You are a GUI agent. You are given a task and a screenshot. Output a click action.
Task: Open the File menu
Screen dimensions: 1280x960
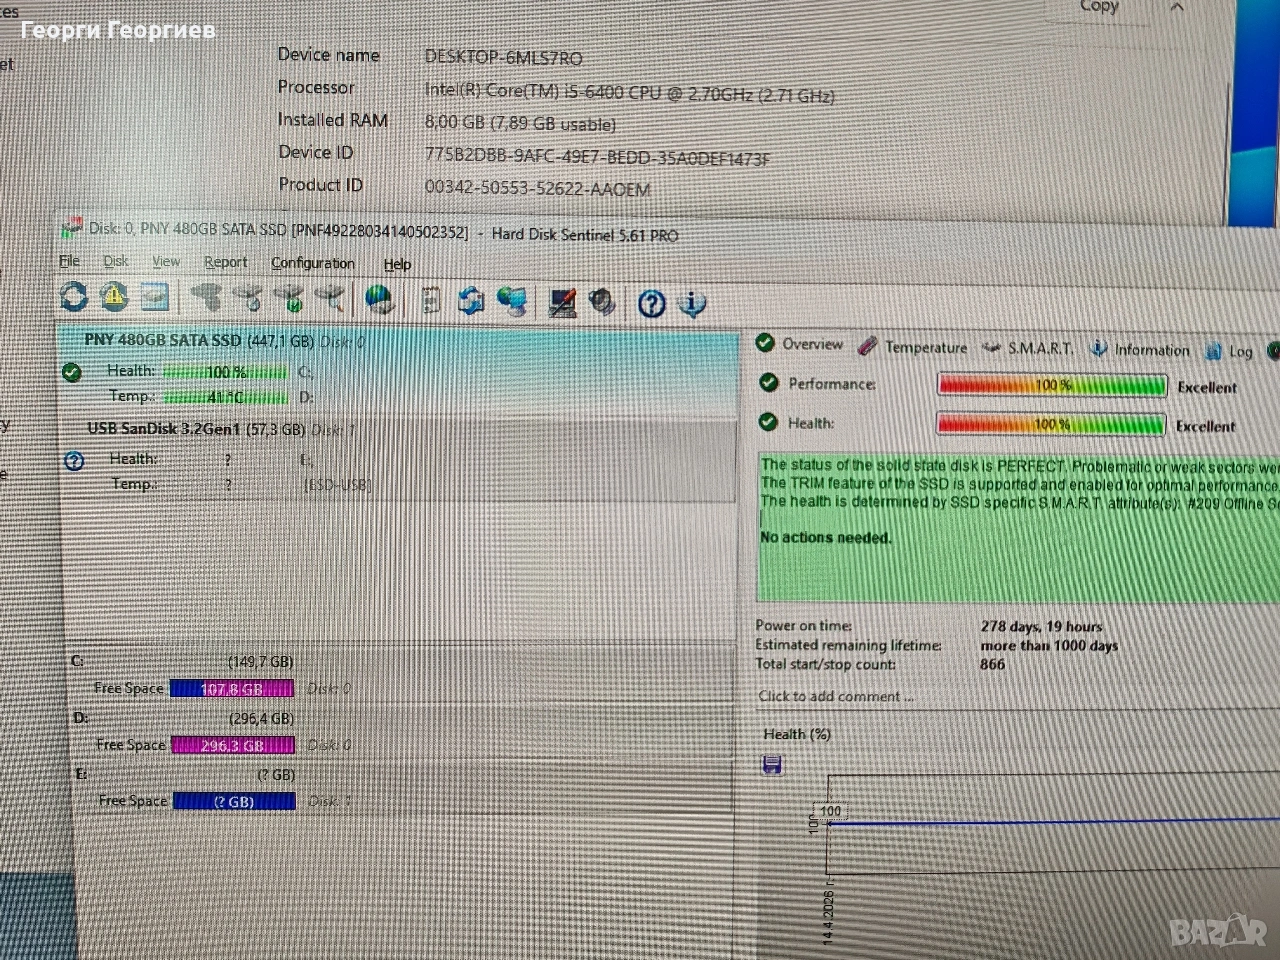pos(69,261)
